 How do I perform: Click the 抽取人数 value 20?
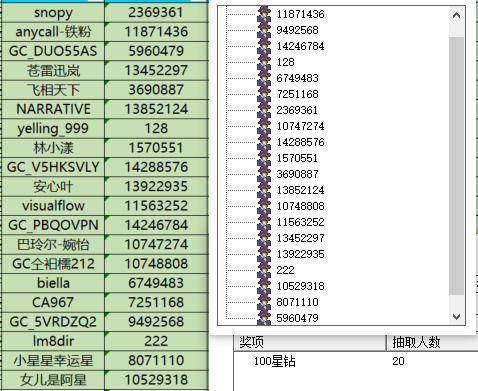(x=398, y=361)
